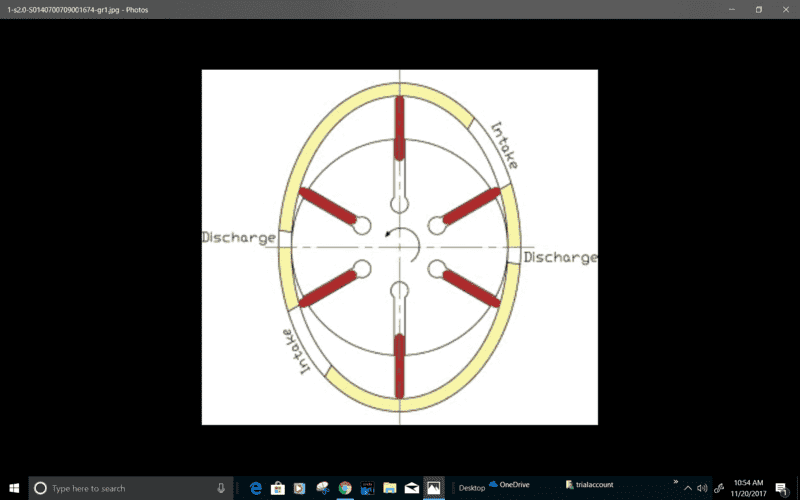This screenshot has height=500, width=800.
Task: Click the pen/link tray icon beside volume
Action: [x=719, y=488]
